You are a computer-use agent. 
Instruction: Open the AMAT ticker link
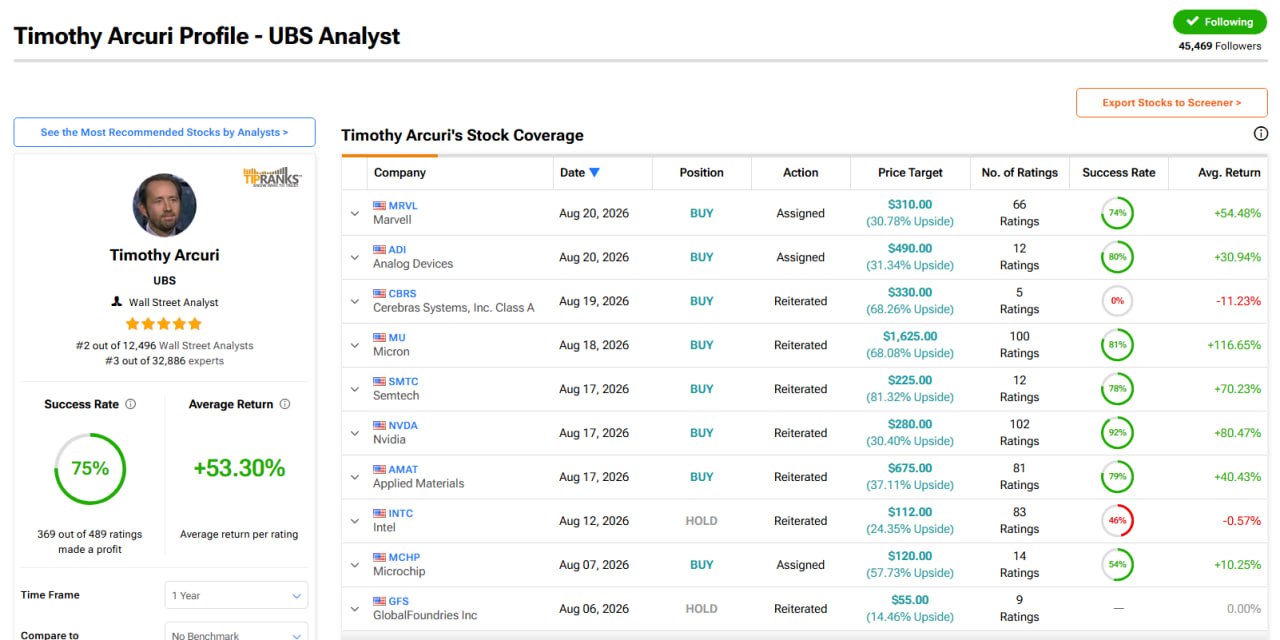(x=404, y=470)
